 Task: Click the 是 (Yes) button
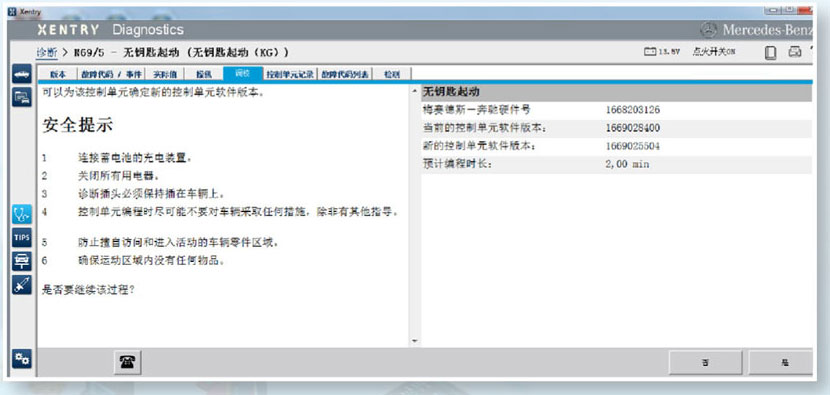click(x=781, y=363)
